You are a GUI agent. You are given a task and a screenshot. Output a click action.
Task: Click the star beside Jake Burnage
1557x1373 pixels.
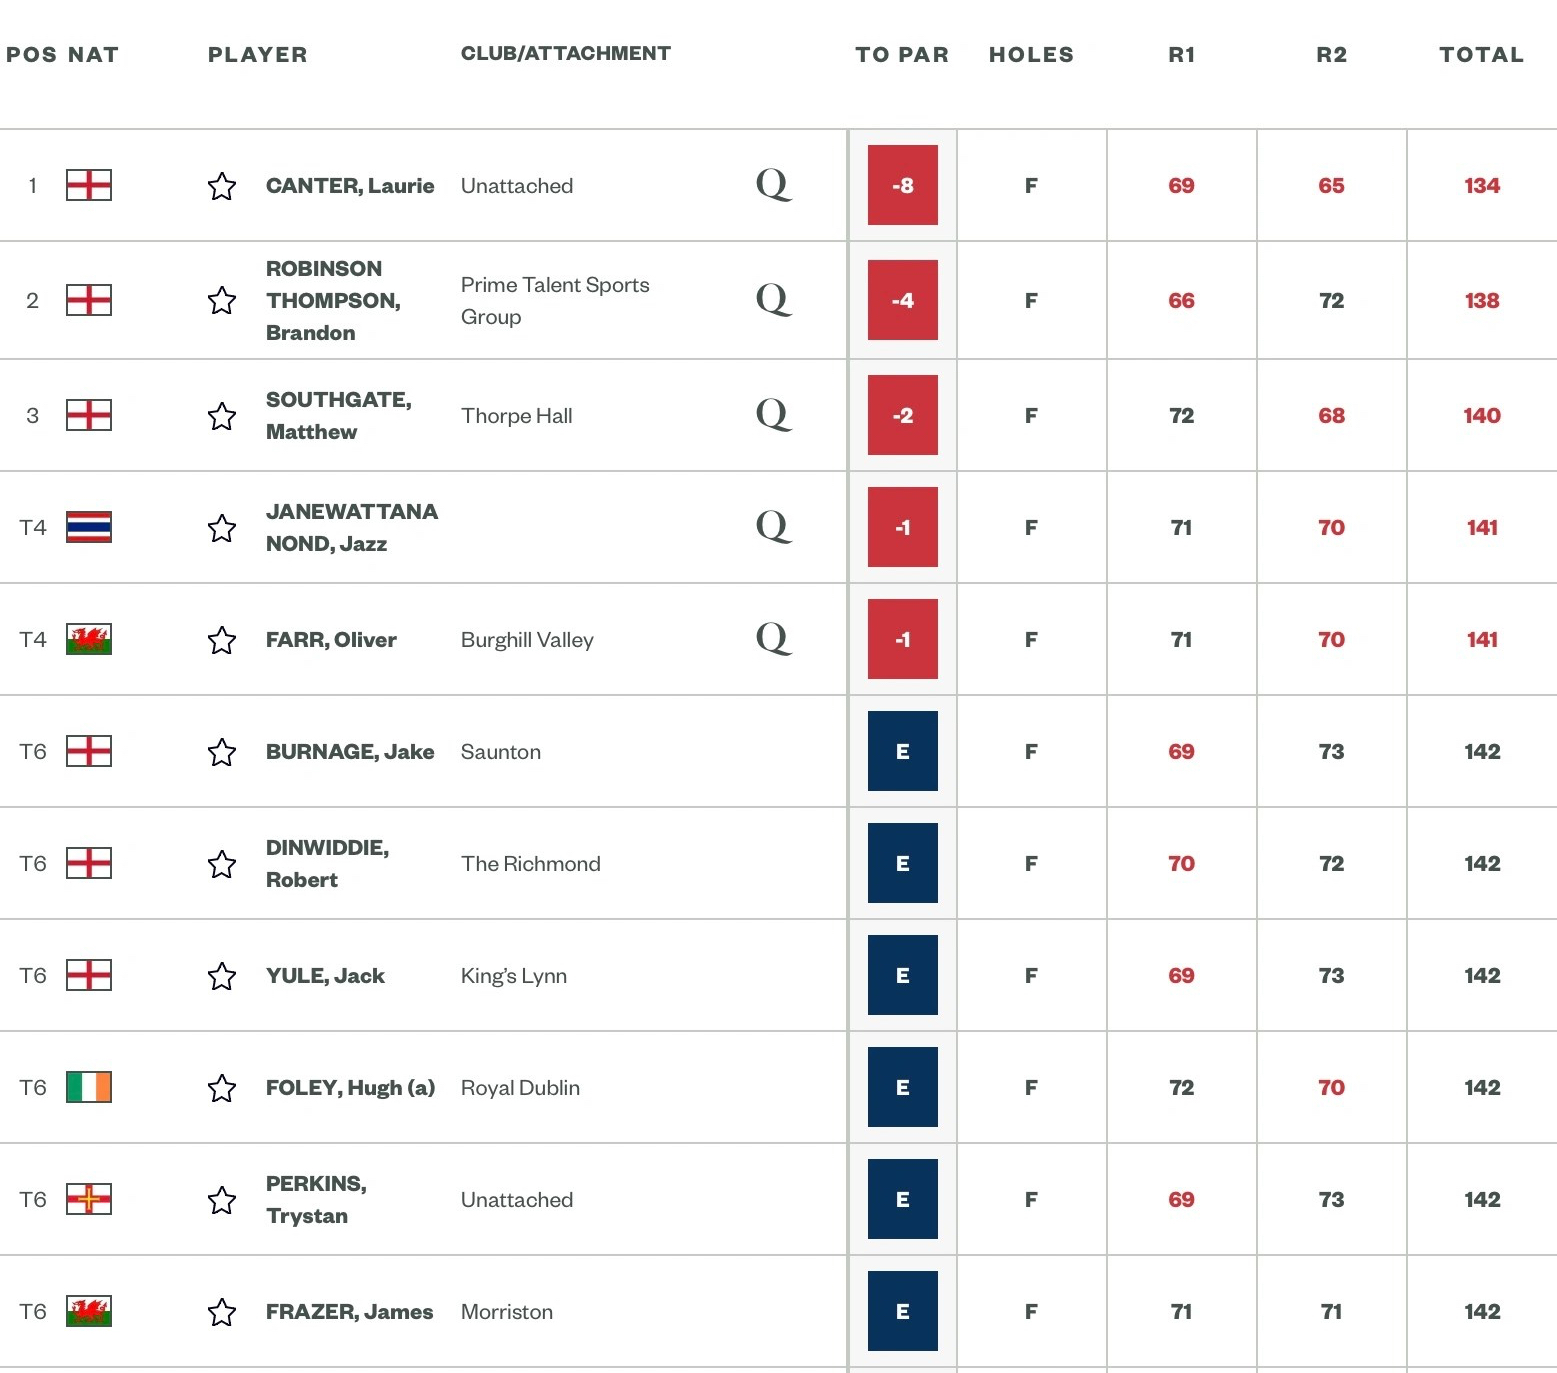pos(222,752)
